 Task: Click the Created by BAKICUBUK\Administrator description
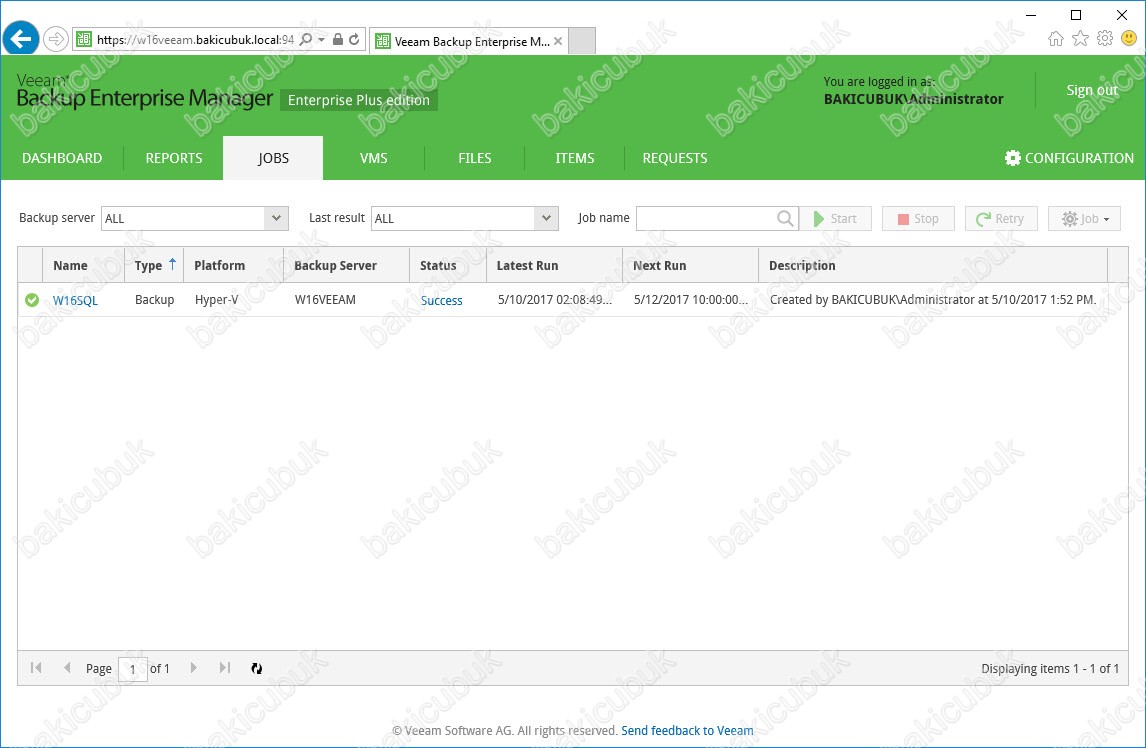[933, 300]
